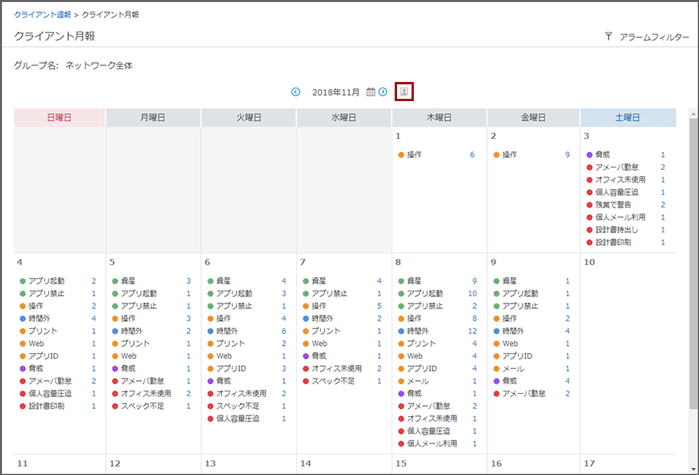Click the alarm filter funnel icon
This screenshot has height=475, width=699.
[x=608, y=36]
